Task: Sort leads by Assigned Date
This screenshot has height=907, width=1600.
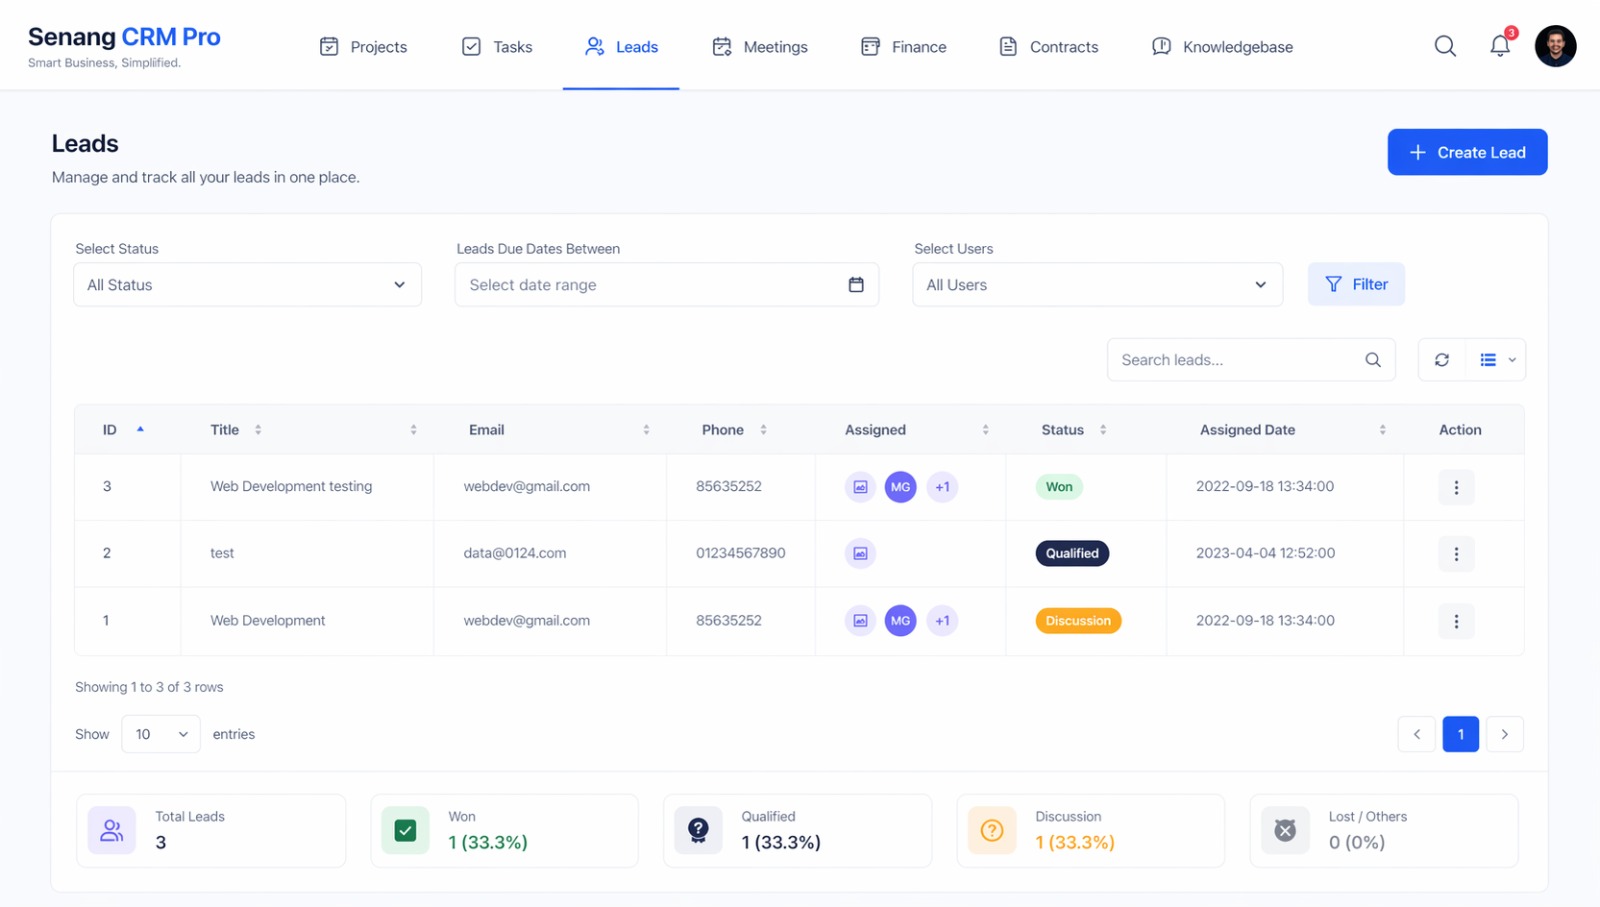Action: point(1382,430)
